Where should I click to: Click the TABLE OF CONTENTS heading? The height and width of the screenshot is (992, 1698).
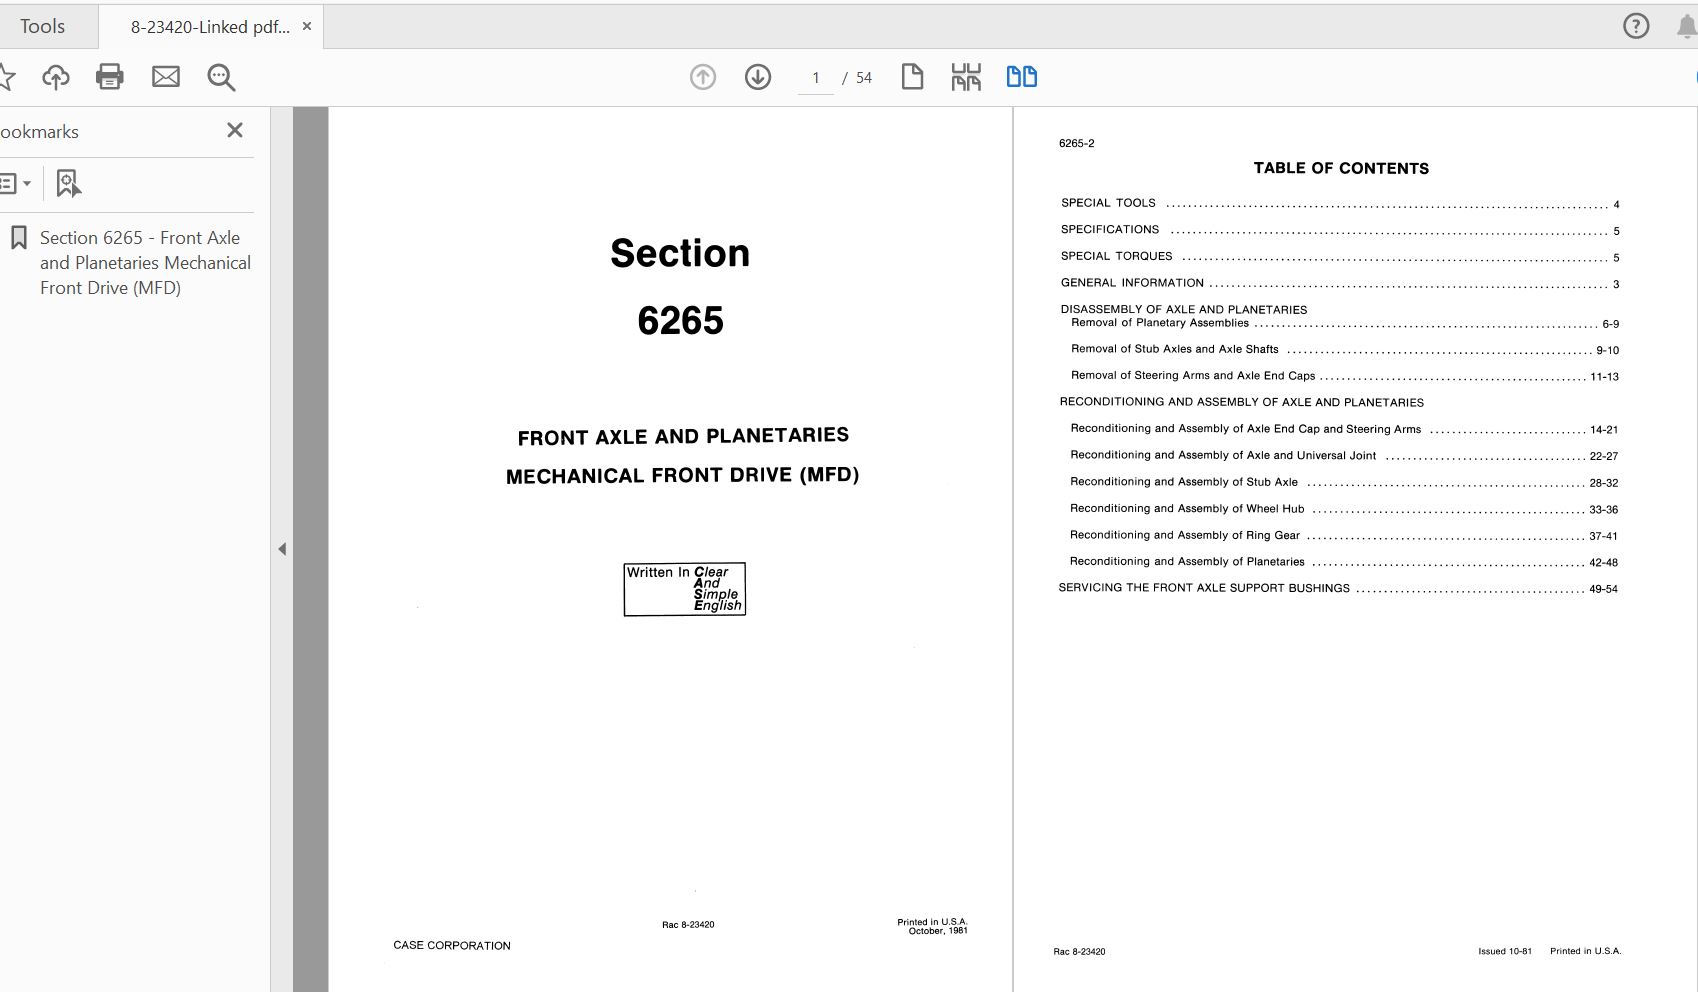(x=1341, y=168)
